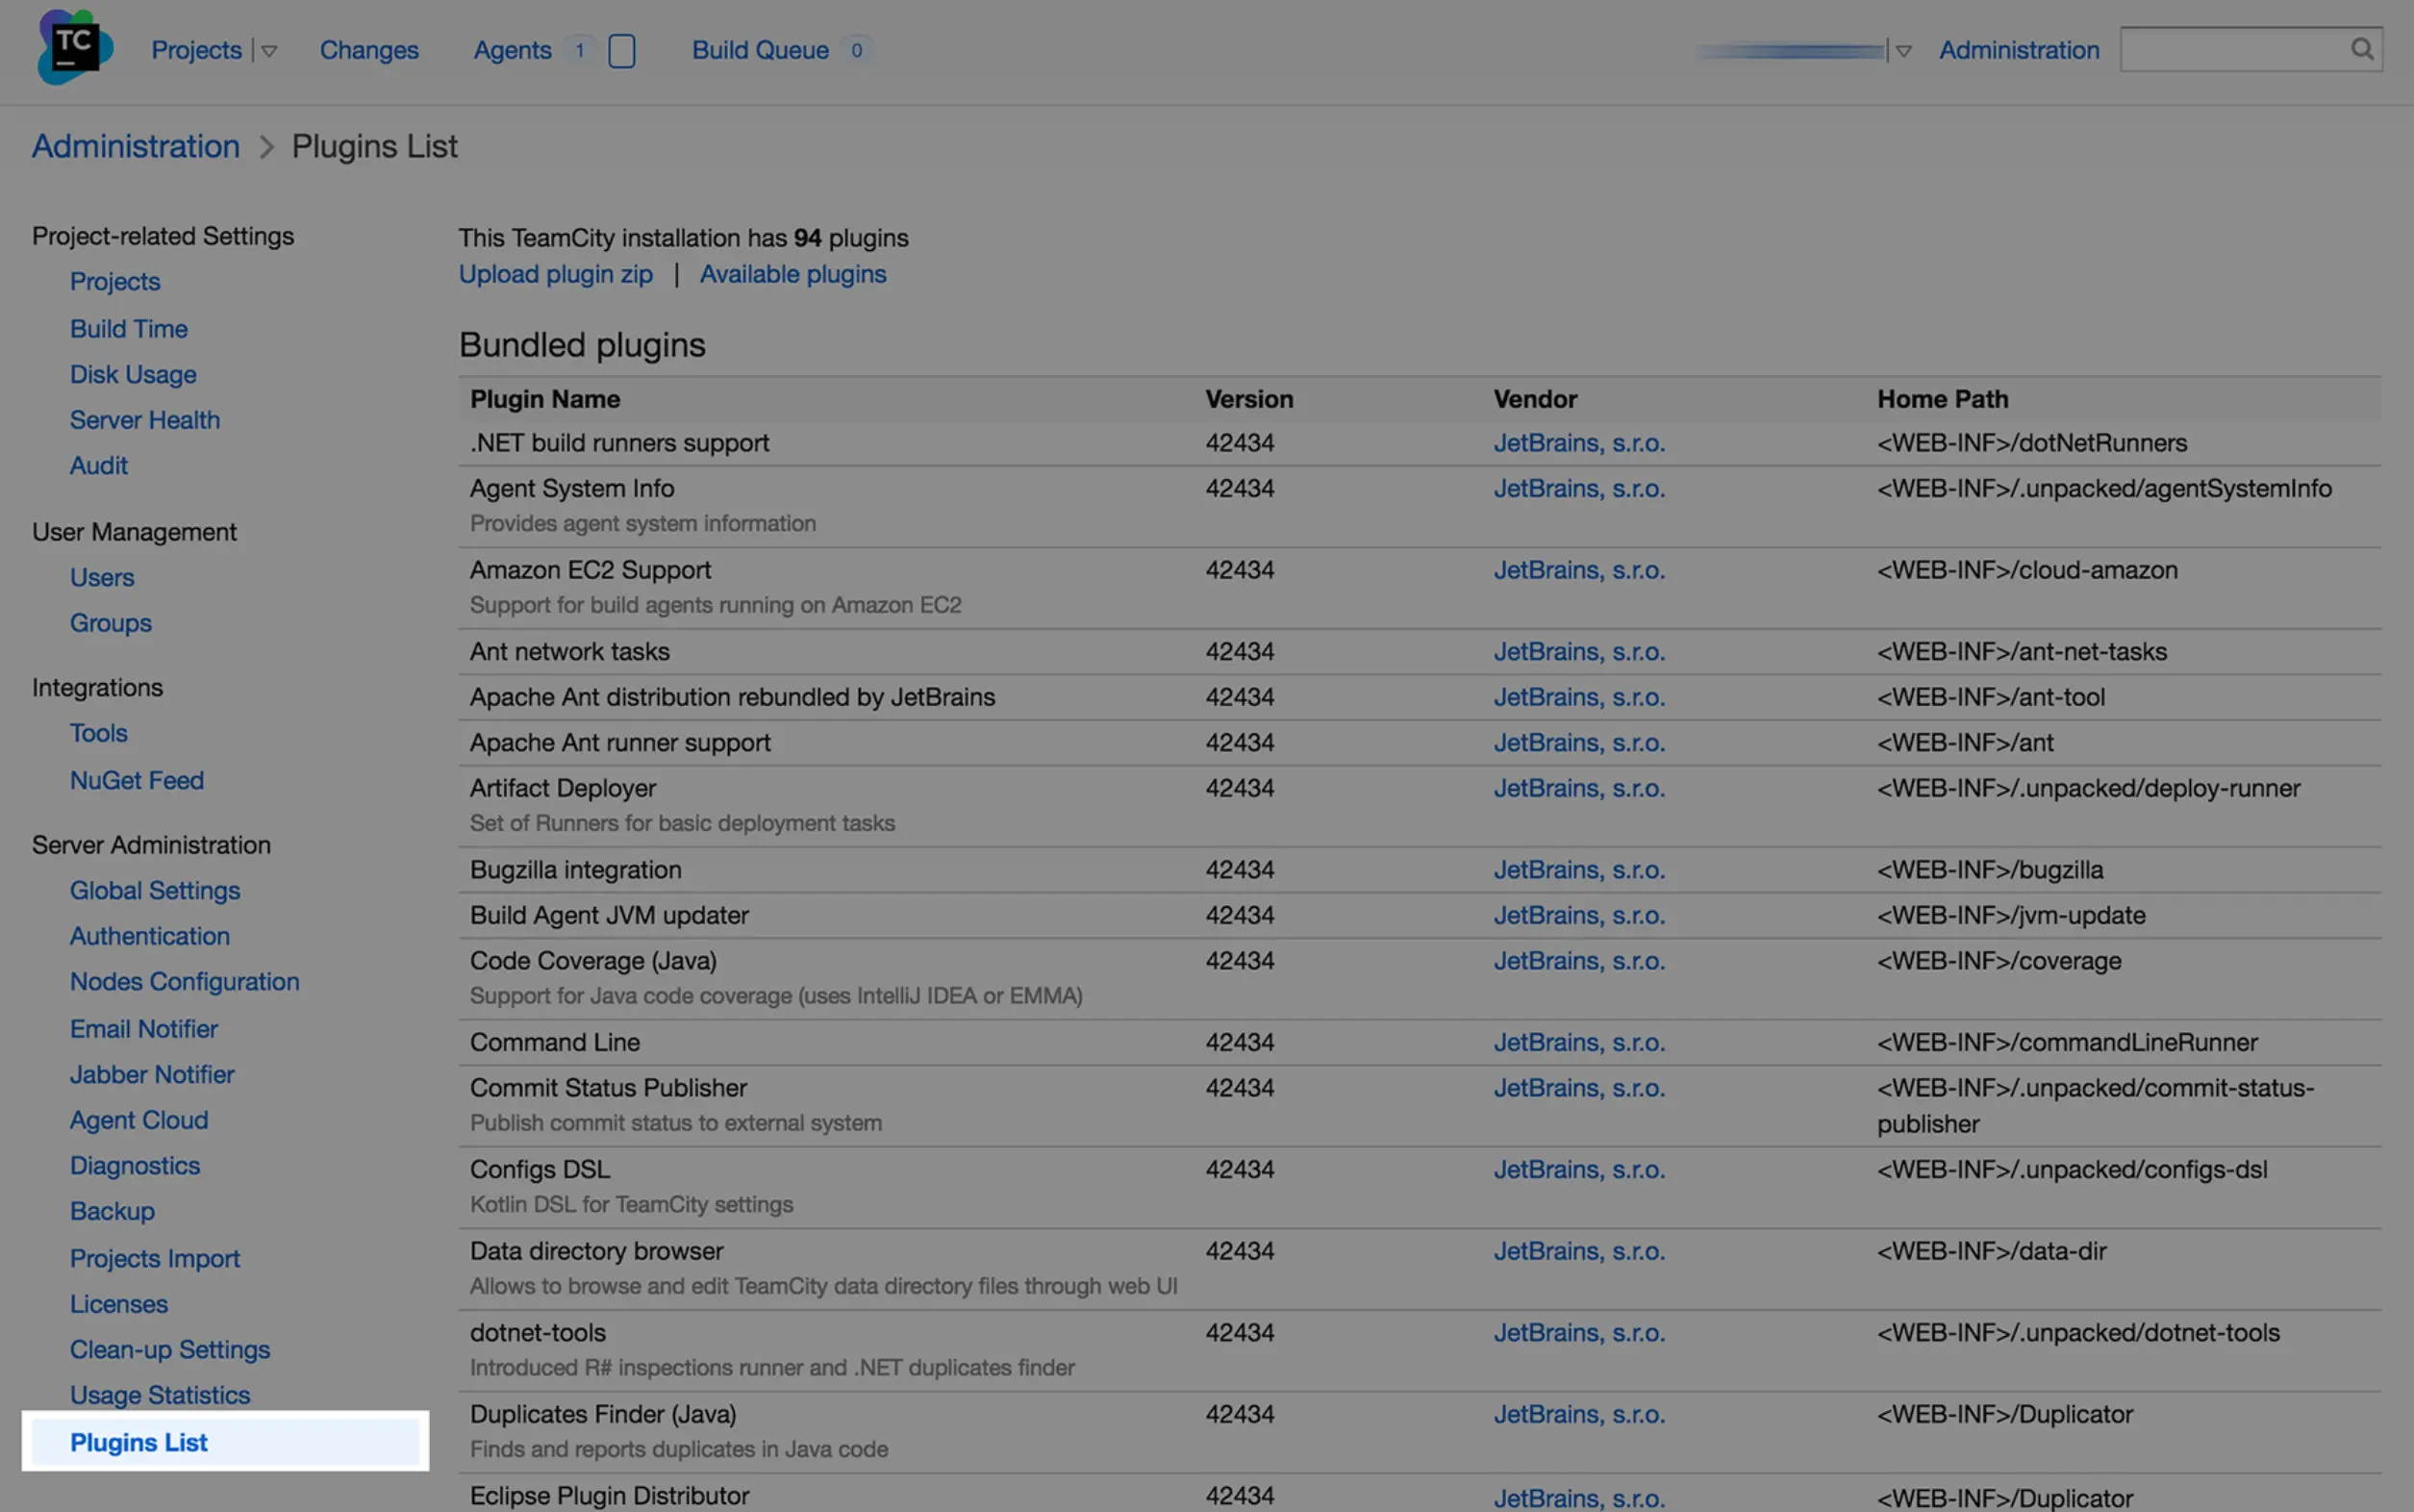Click JetBrains vendor link for Bugzilla integration

(x=1578, y=870)
